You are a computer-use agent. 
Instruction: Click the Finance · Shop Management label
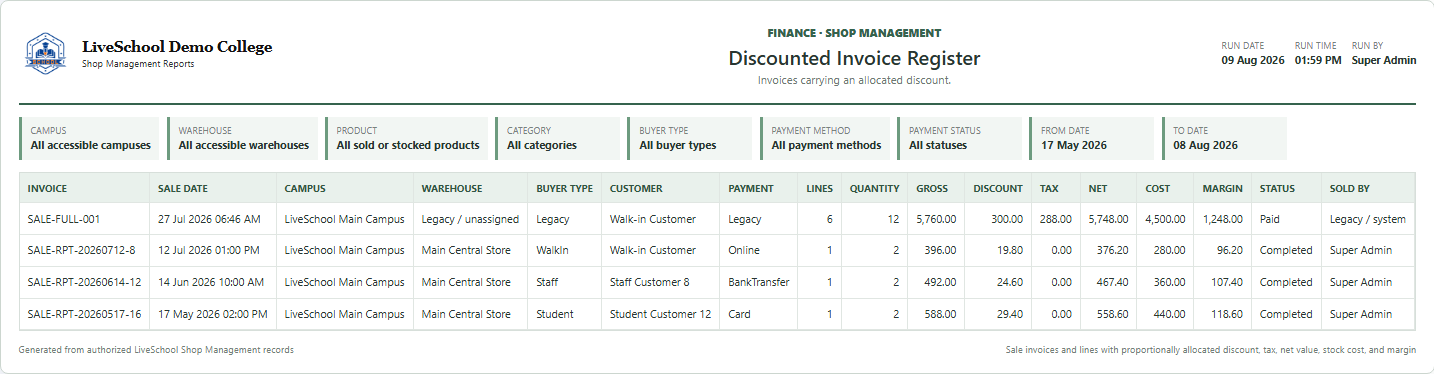(854, 33)
